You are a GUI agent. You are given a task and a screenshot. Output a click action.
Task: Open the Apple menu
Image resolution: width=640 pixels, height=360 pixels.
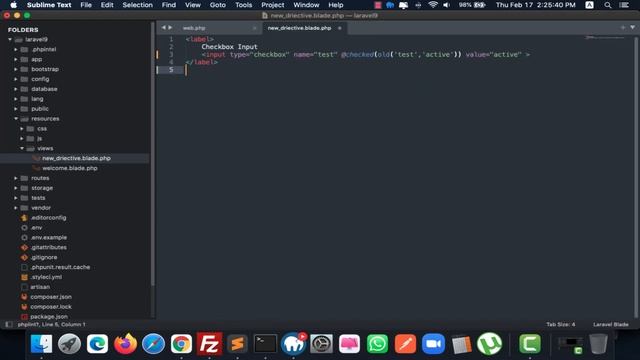click(13, 5)
